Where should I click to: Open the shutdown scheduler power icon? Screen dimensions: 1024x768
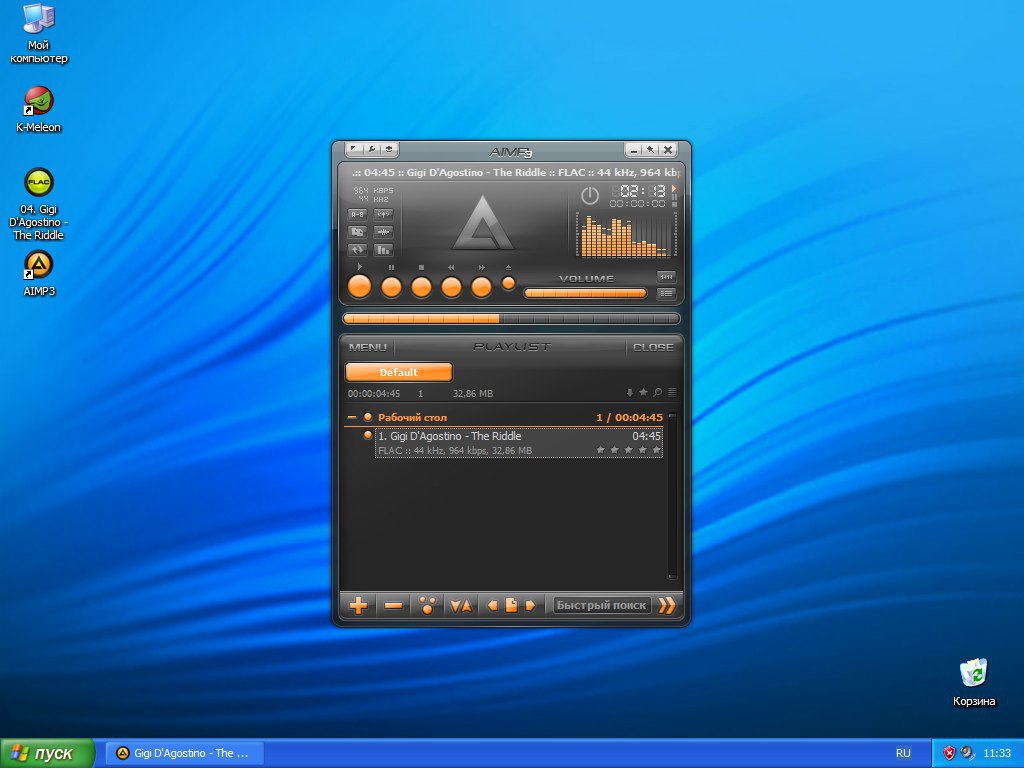coord(590,196)
